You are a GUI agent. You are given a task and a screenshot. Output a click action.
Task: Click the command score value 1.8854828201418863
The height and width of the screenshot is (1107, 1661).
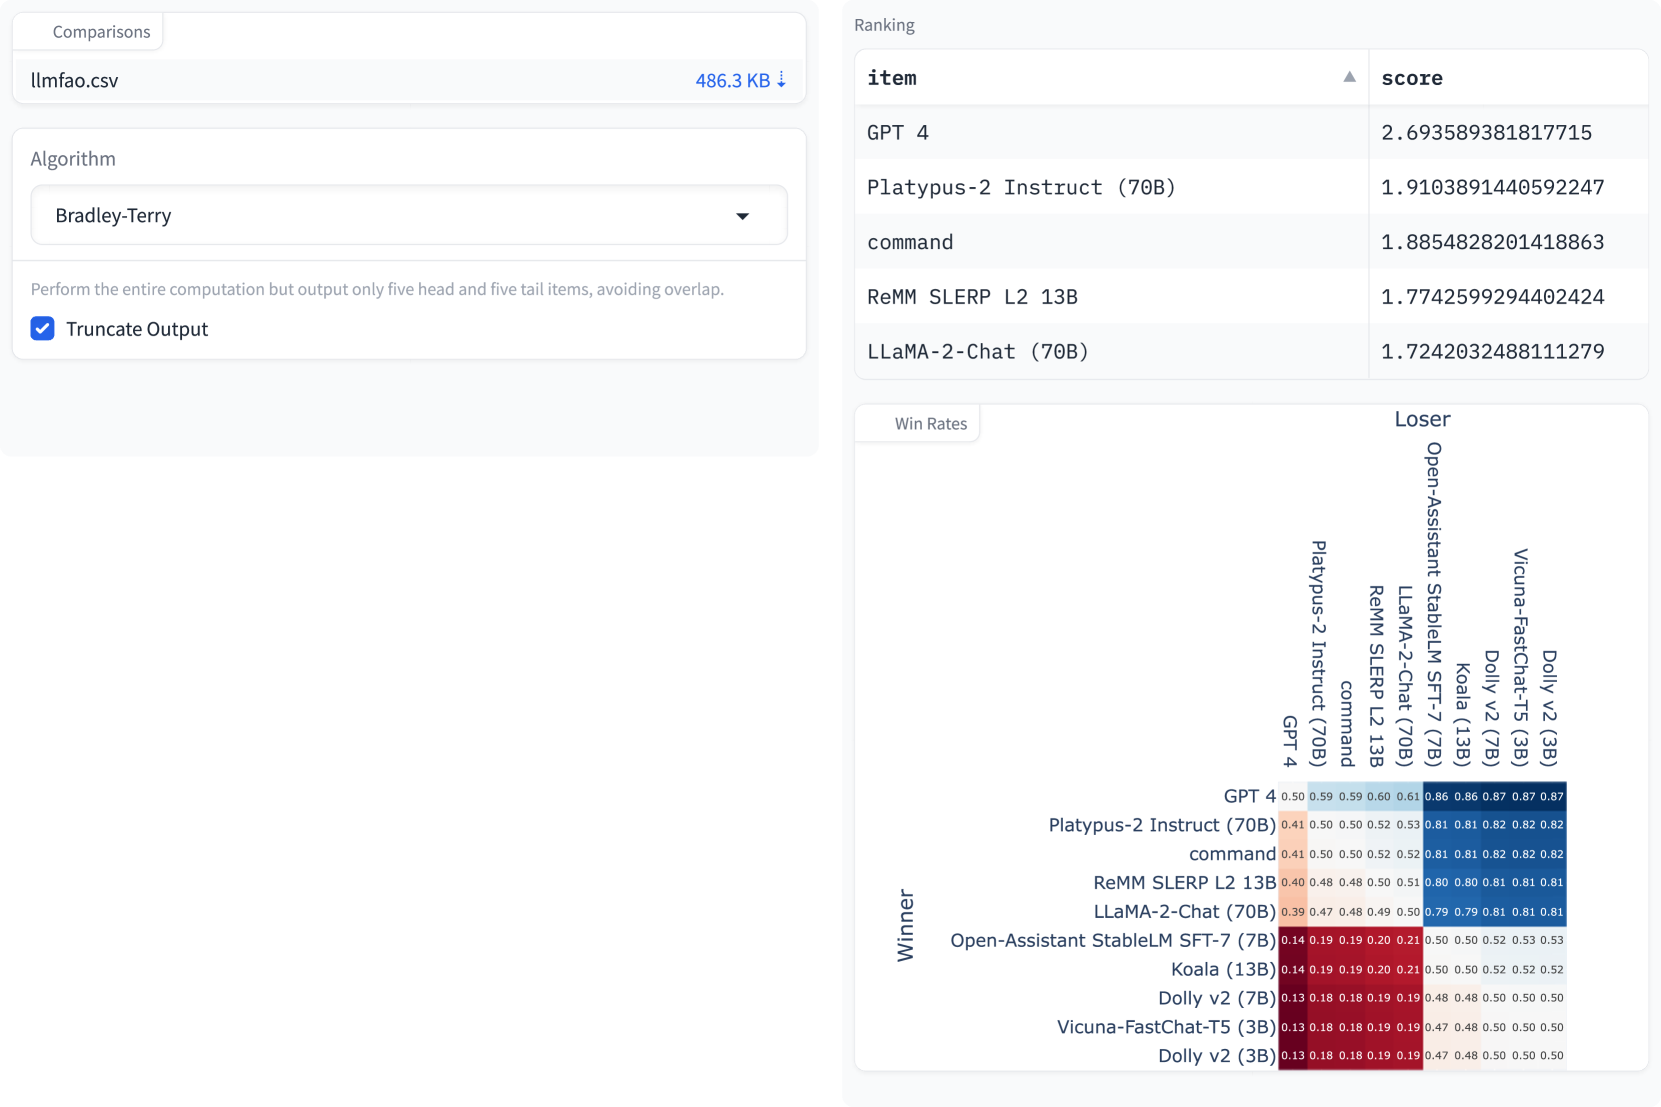[1492, 242]
